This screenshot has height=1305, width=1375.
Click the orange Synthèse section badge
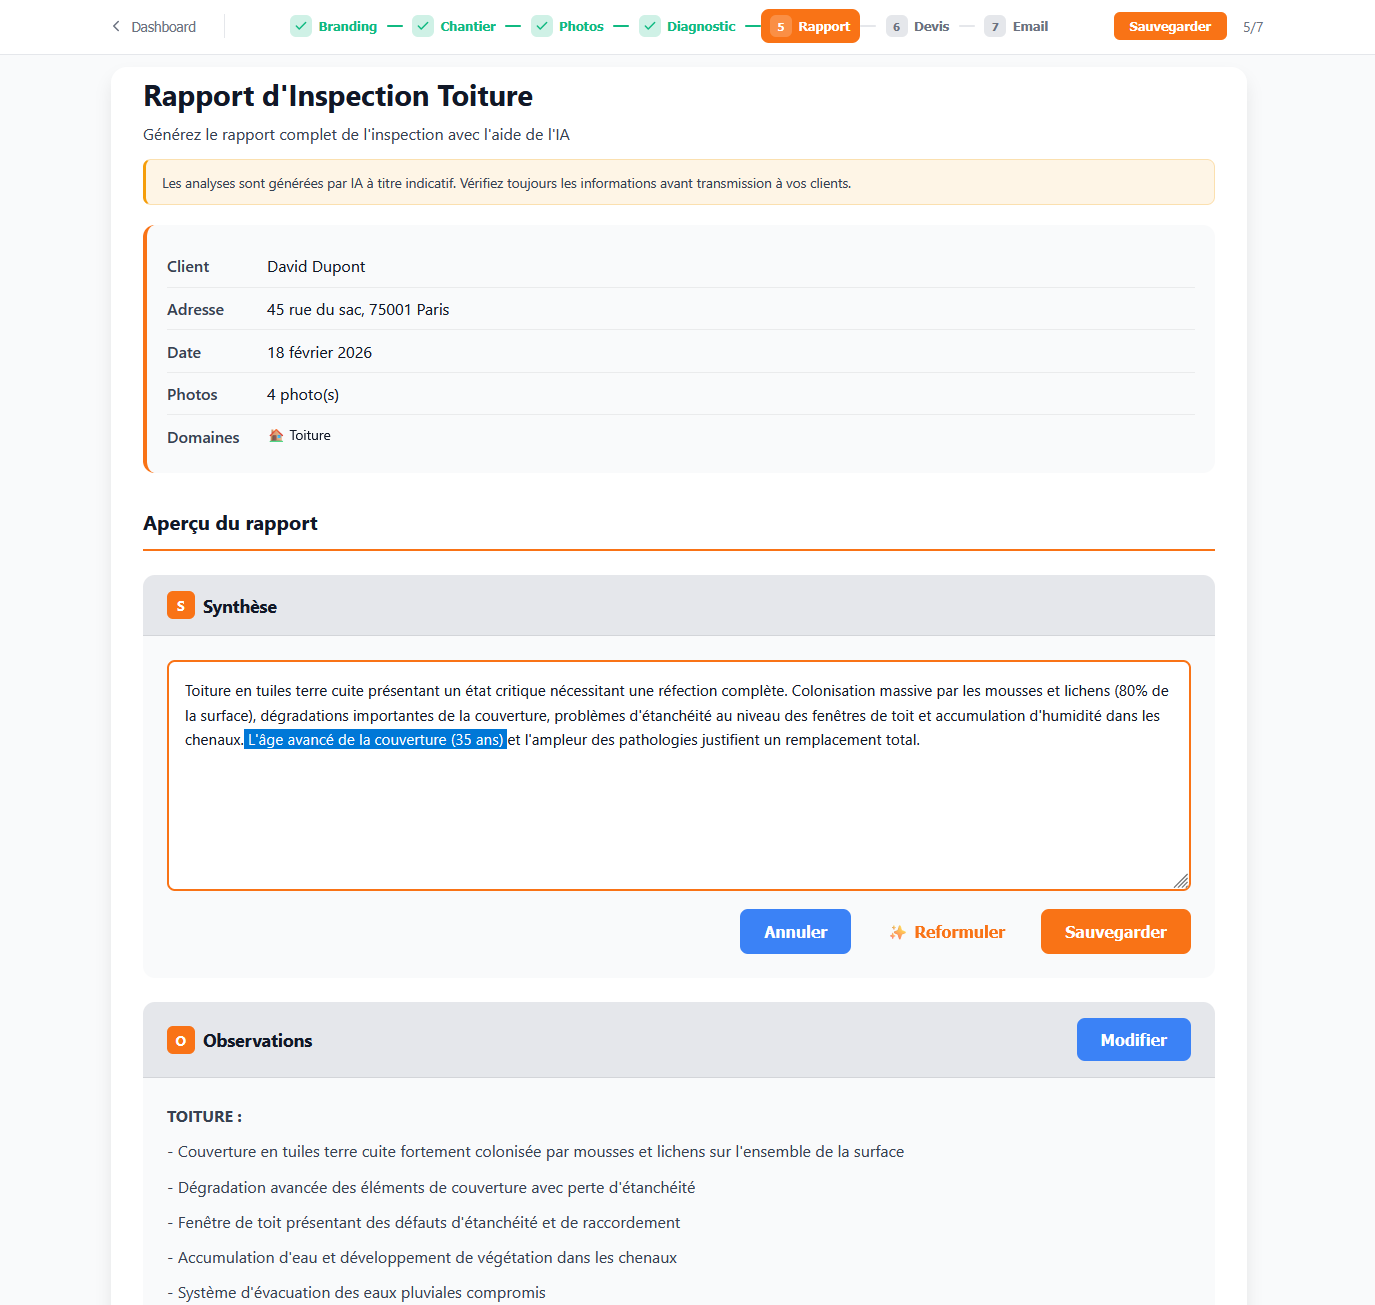click(181, 606)
